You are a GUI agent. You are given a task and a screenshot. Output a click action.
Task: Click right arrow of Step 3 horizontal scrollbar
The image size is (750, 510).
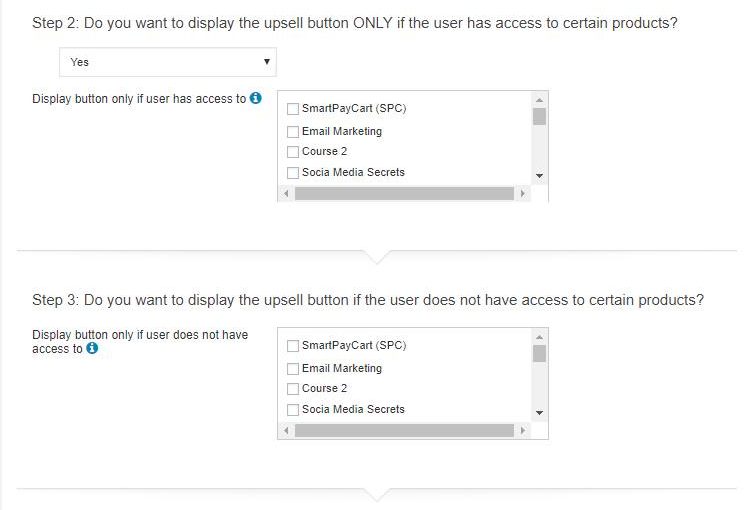(x=522, y=431)
